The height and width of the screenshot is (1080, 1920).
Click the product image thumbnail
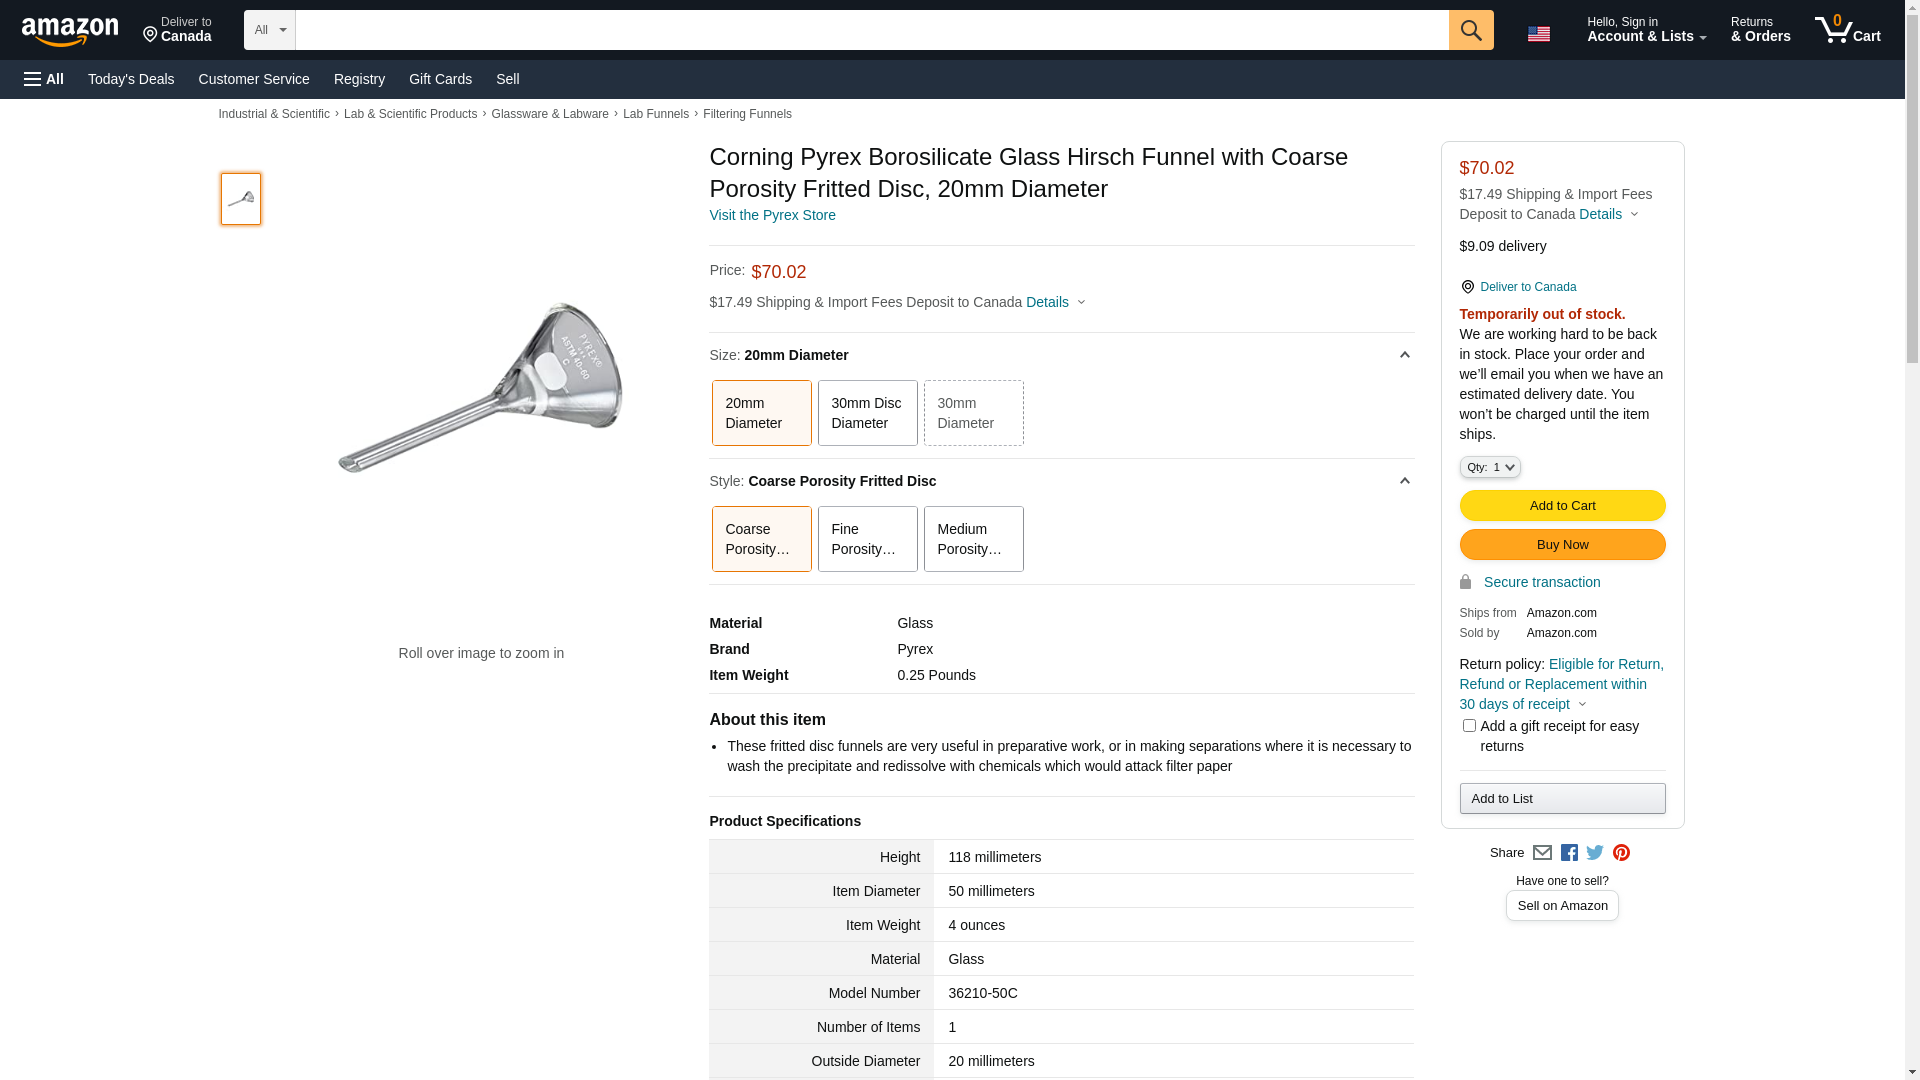[241, 199]
